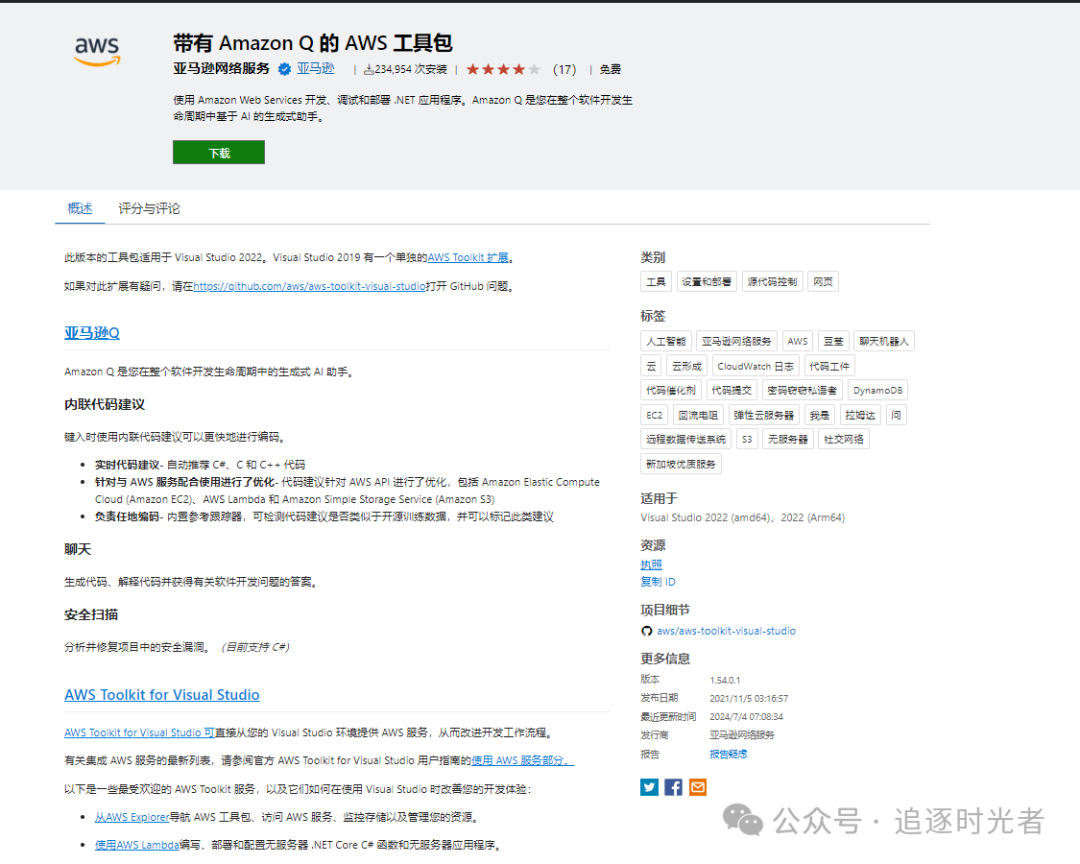Click the verified publisher badge icon
1080x864 pixels.
(x=284, y=69)
